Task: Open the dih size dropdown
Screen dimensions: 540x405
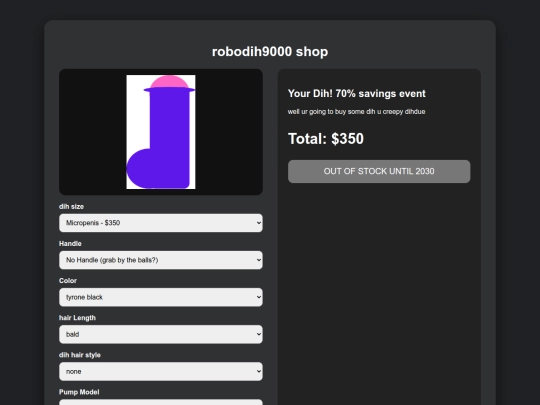Action: (160, 223)
